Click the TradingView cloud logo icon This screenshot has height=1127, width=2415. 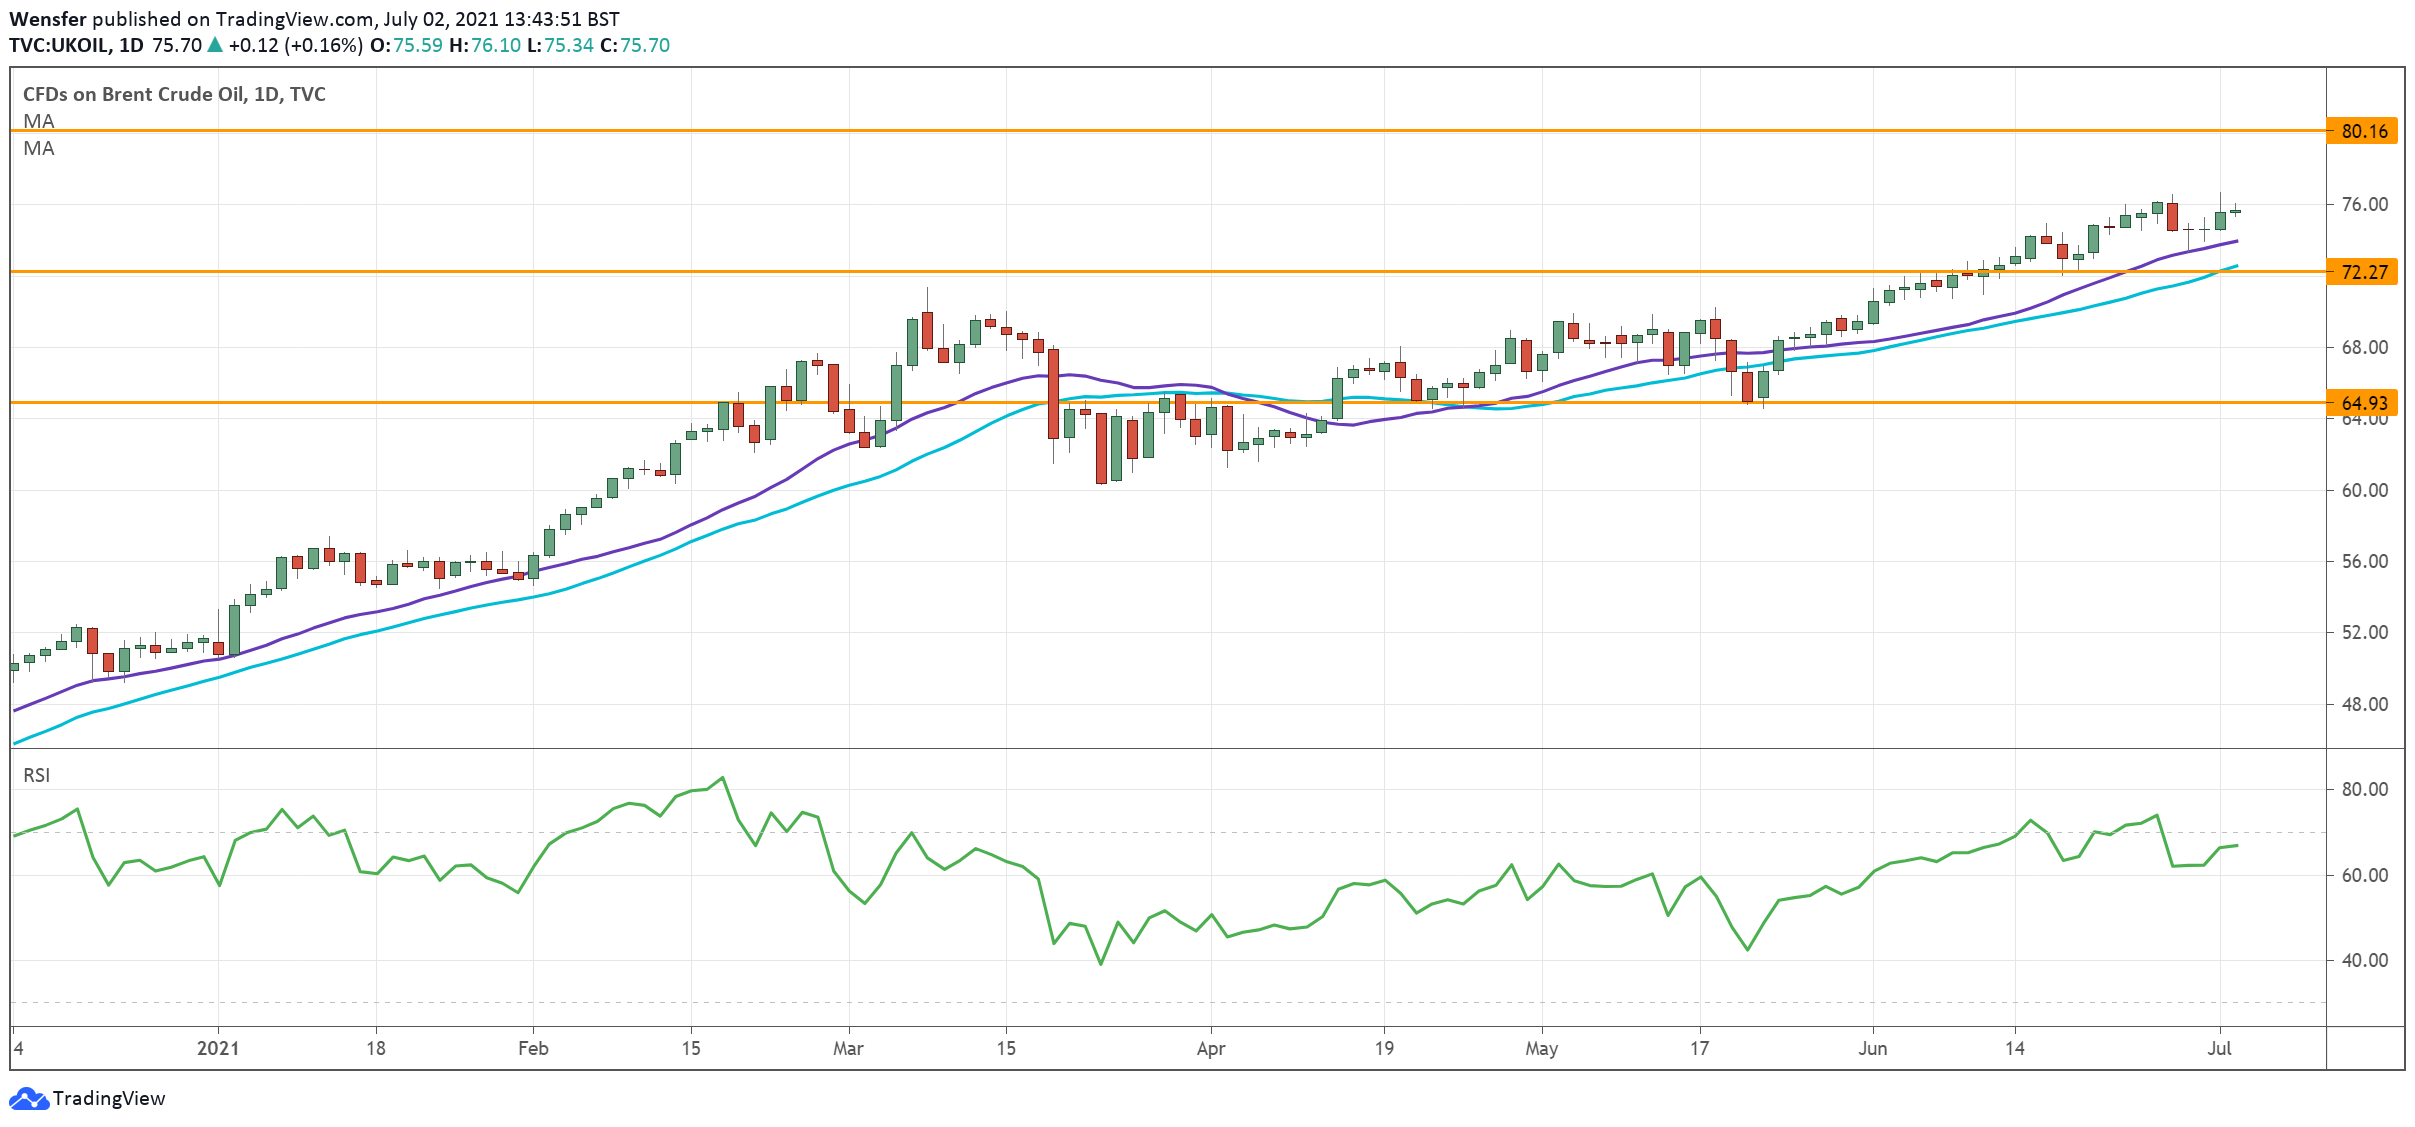click(x=28, y=1098)
